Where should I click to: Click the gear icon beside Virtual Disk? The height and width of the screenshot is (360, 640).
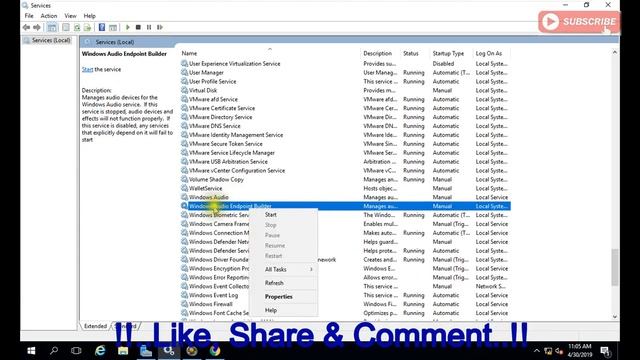[x=184, y=90]
